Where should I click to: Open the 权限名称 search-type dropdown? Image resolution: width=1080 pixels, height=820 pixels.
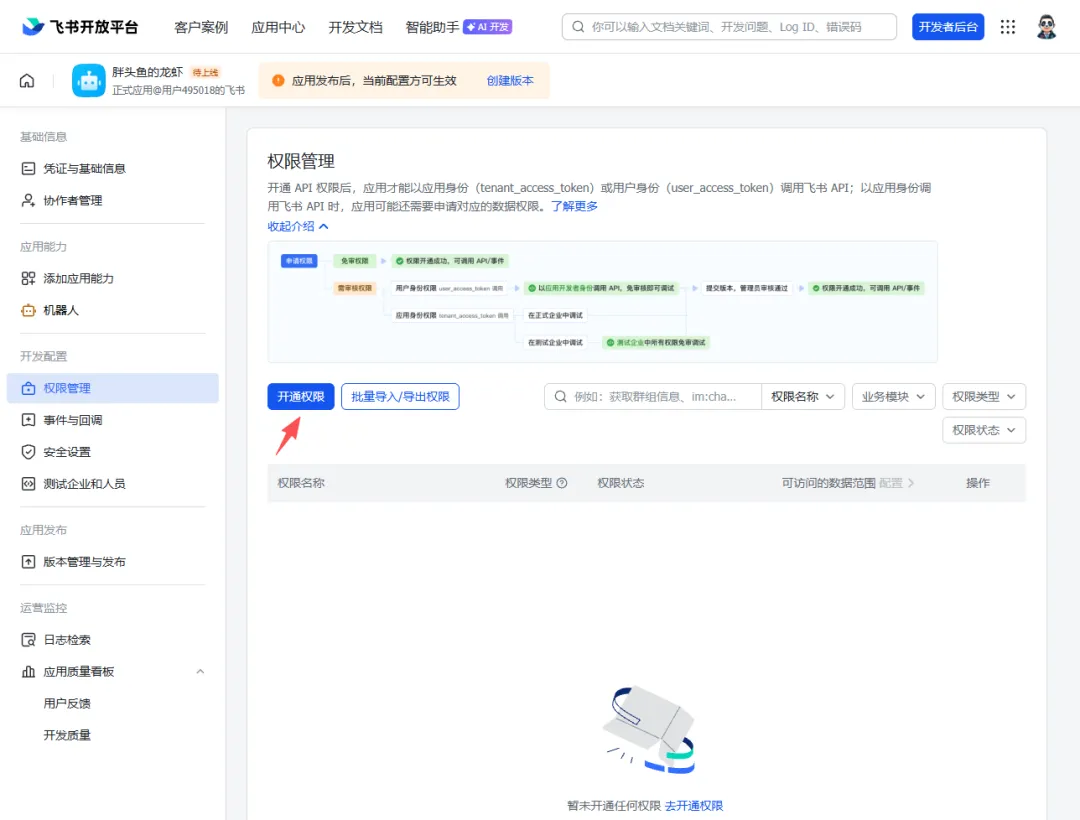pos(803,397)
